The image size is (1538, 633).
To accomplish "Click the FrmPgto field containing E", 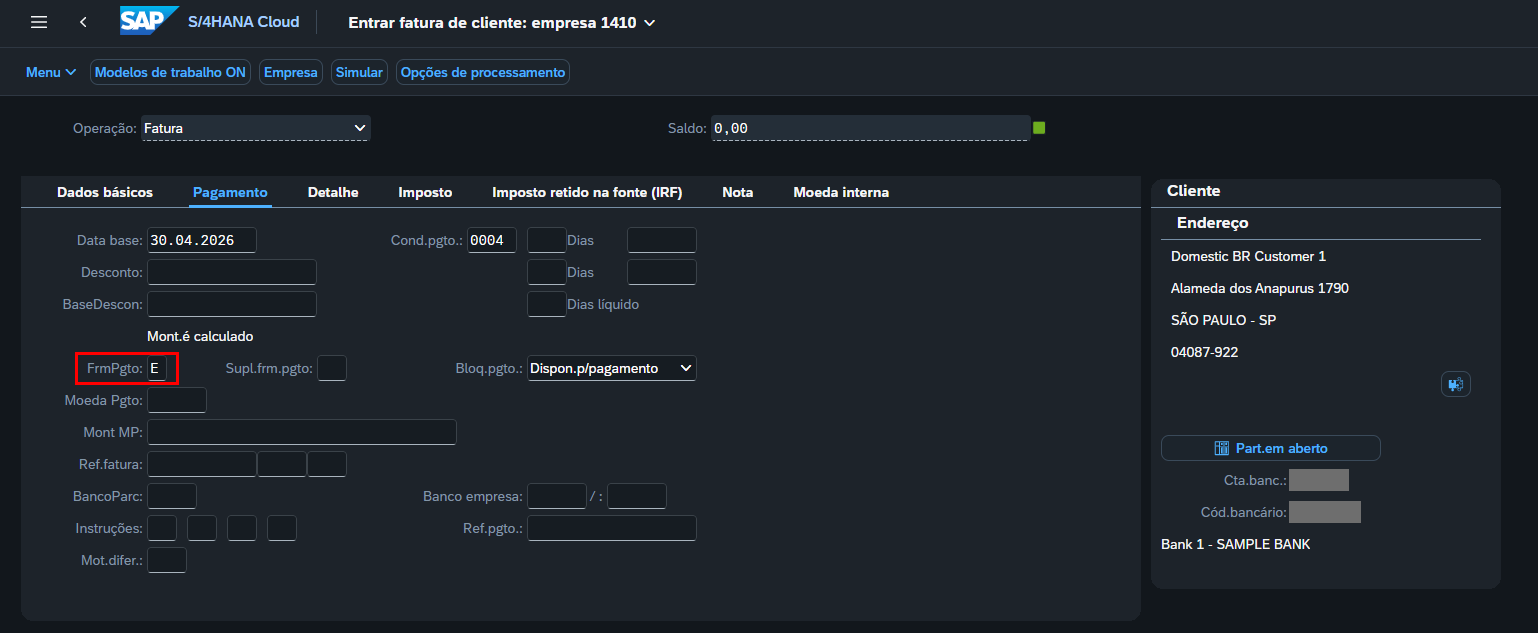I will point(157,368).
